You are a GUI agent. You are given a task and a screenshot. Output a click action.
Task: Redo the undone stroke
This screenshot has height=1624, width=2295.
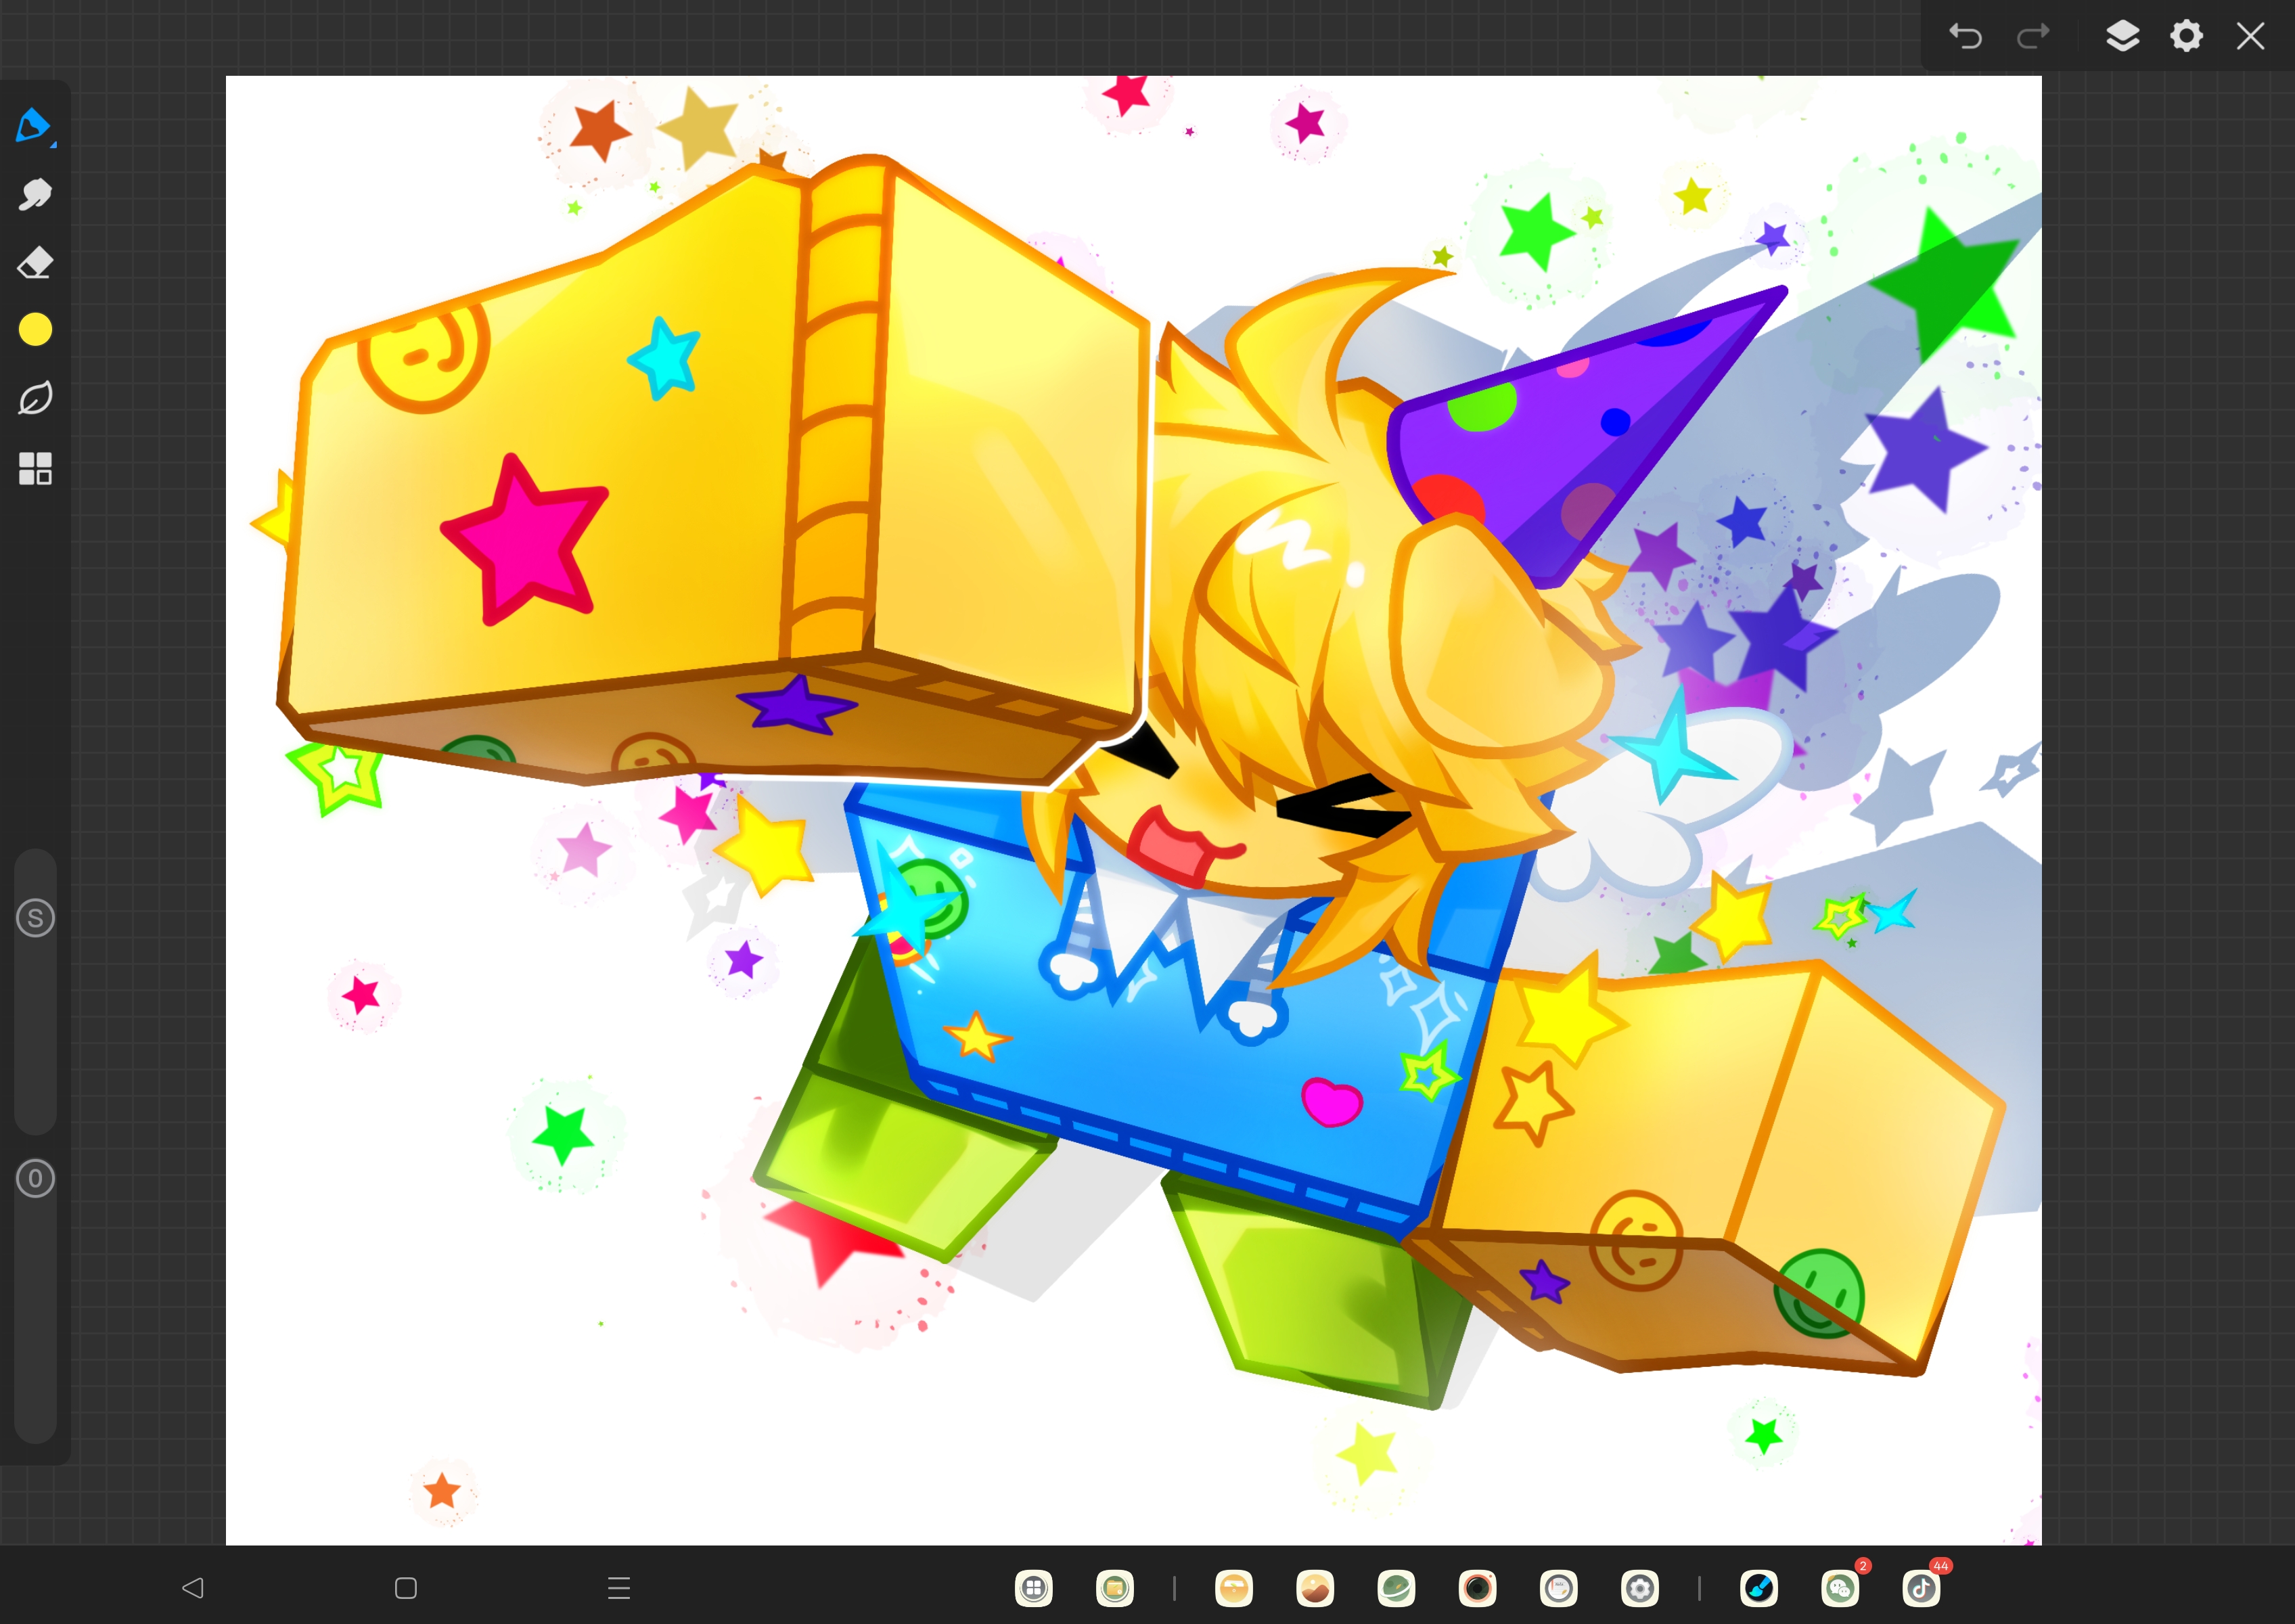click(x=2033, y=37)
